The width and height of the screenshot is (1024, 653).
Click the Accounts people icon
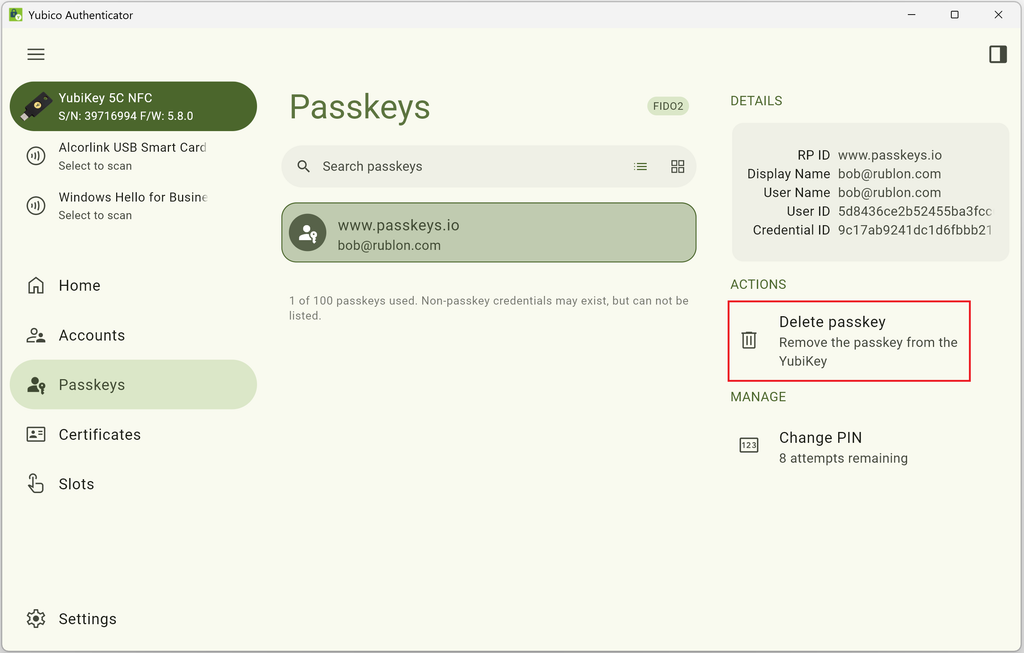coord(36,335)
